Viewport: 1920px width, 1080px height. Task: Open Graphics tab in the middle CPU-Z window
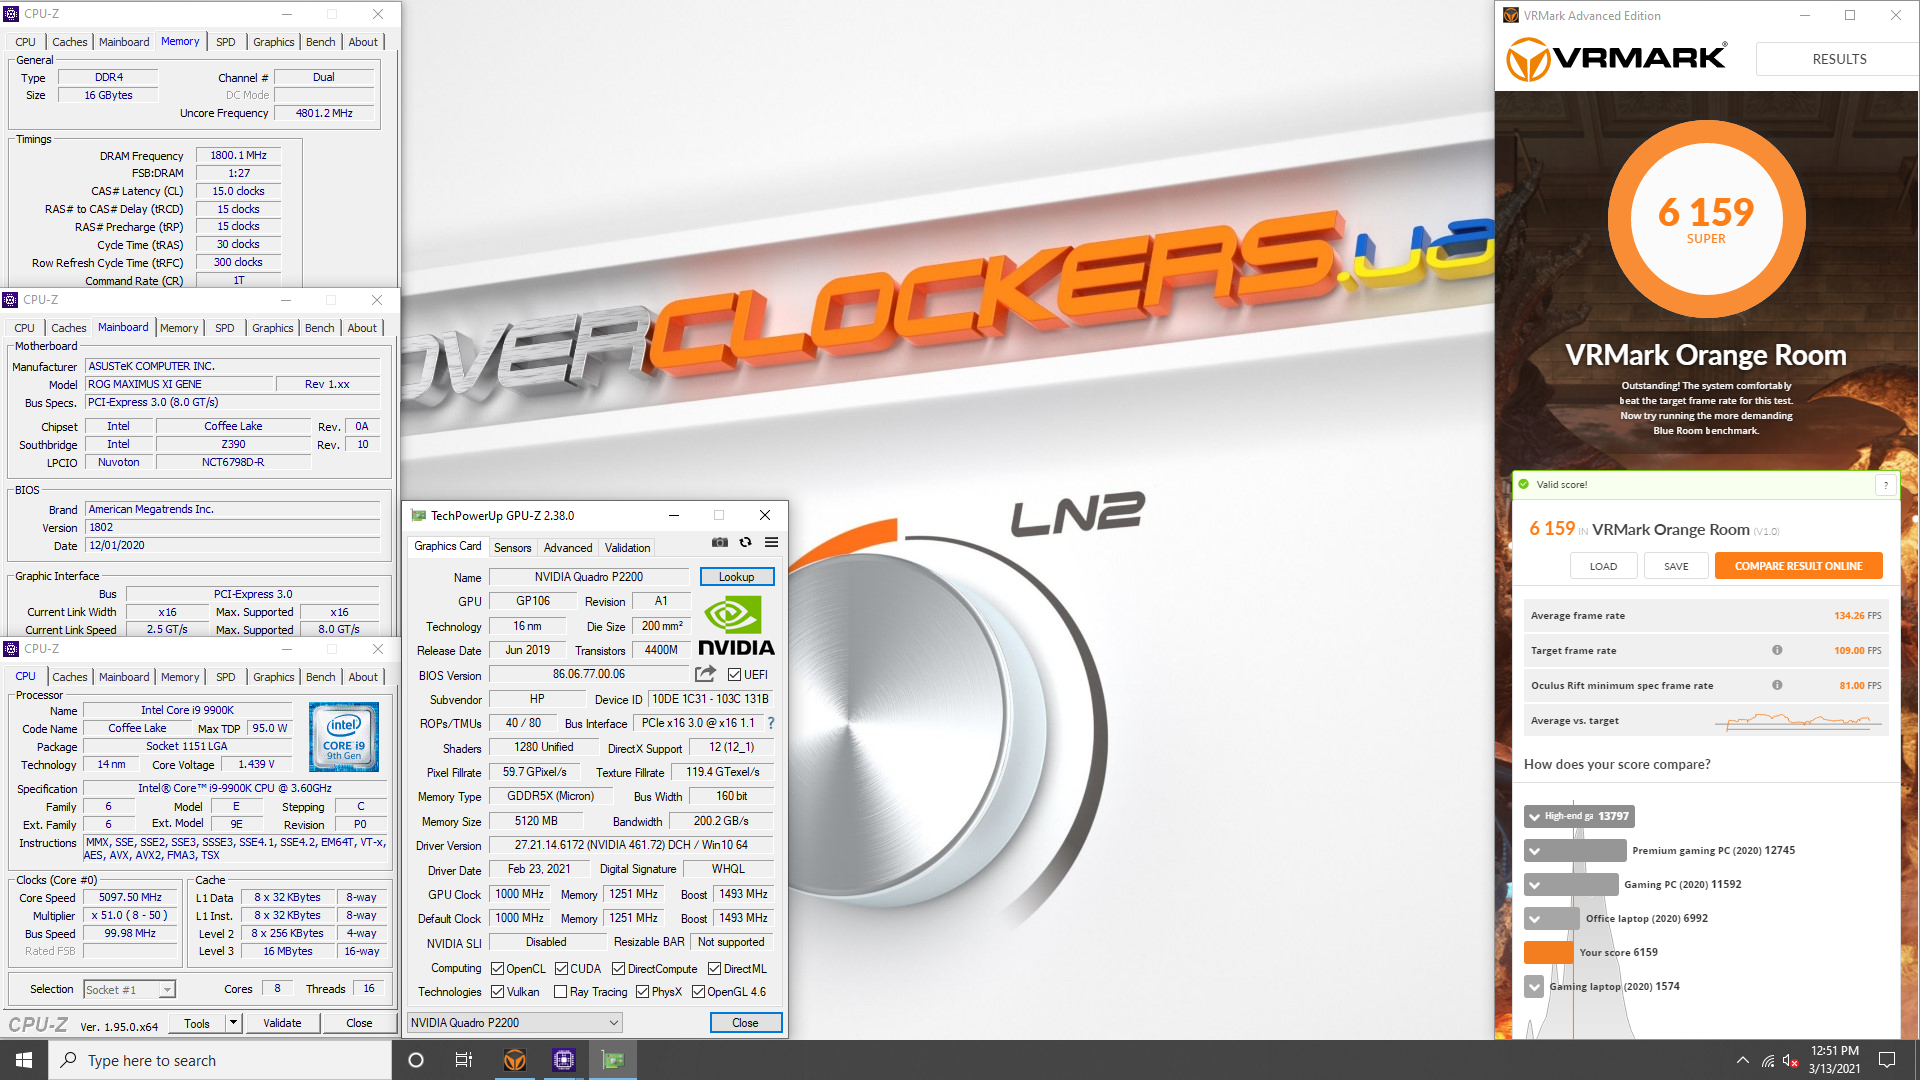coord(272,328)
